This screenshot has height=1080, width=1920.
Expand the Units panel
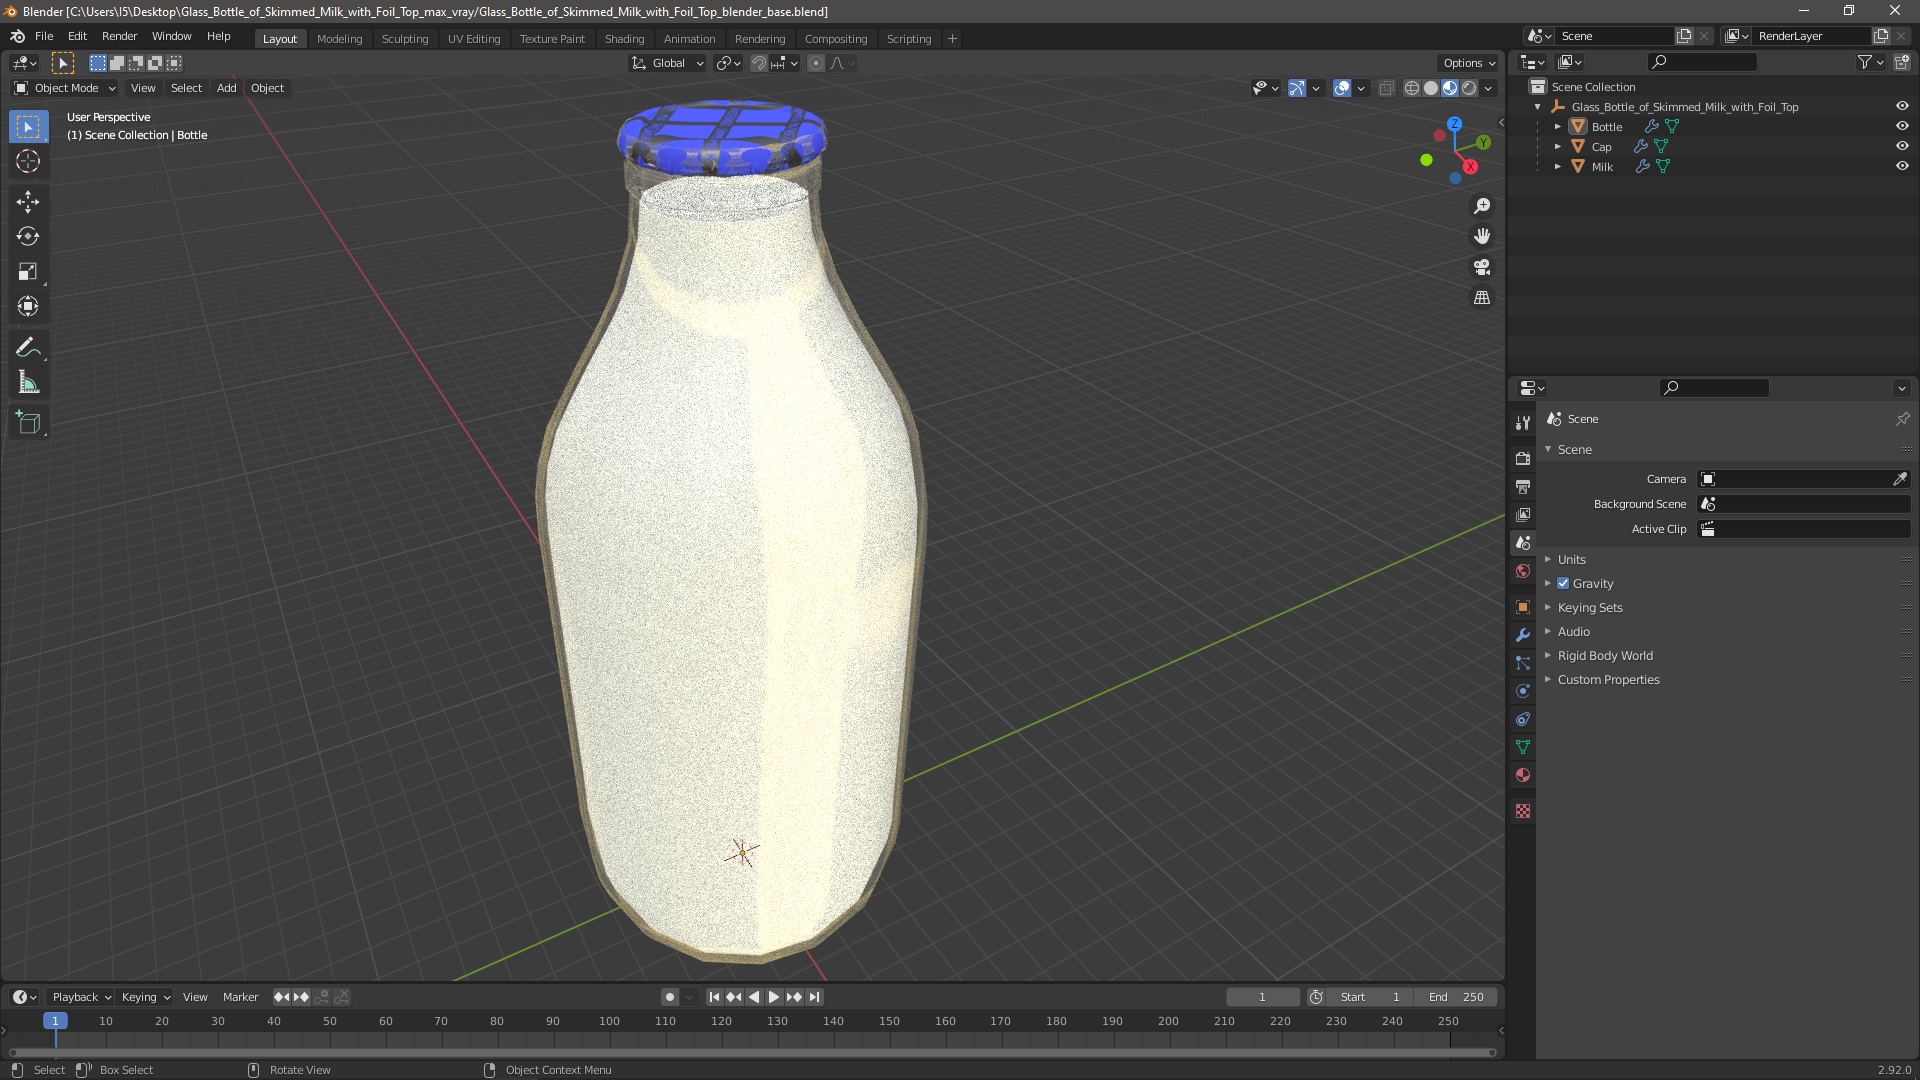coord(1571,559)
